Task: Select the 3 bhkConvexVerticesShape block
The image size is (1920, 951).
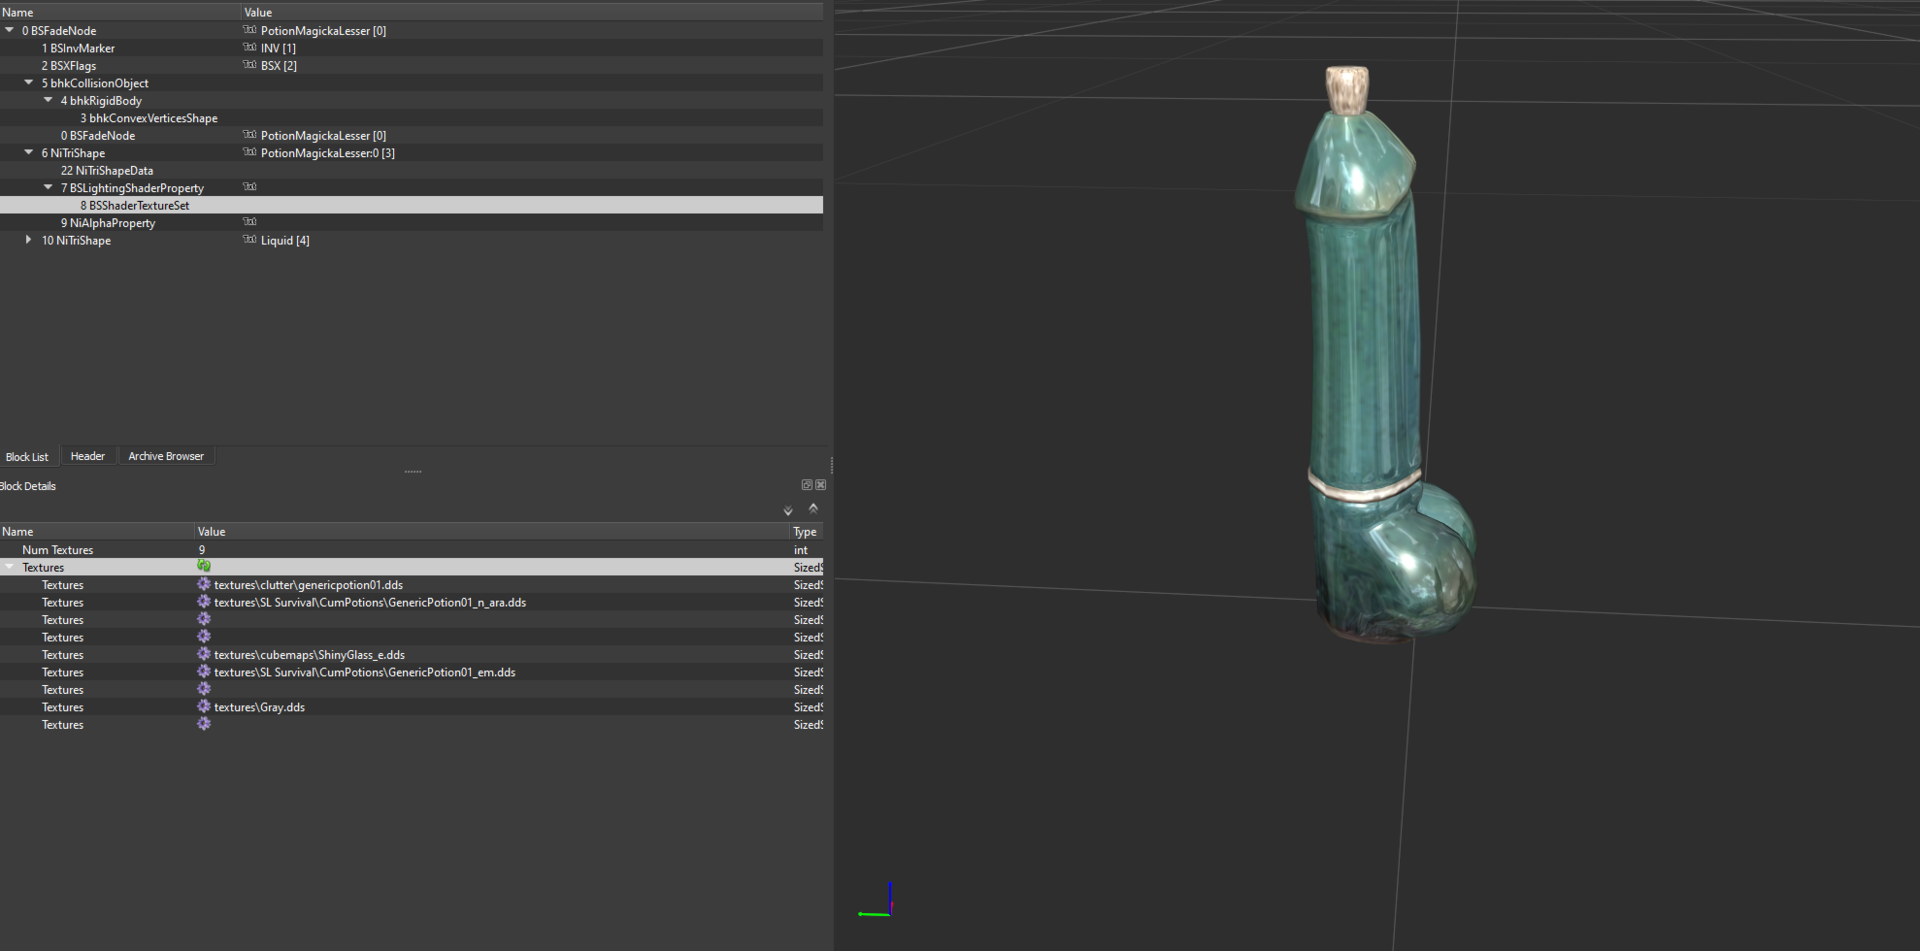Action: (149, 118)
